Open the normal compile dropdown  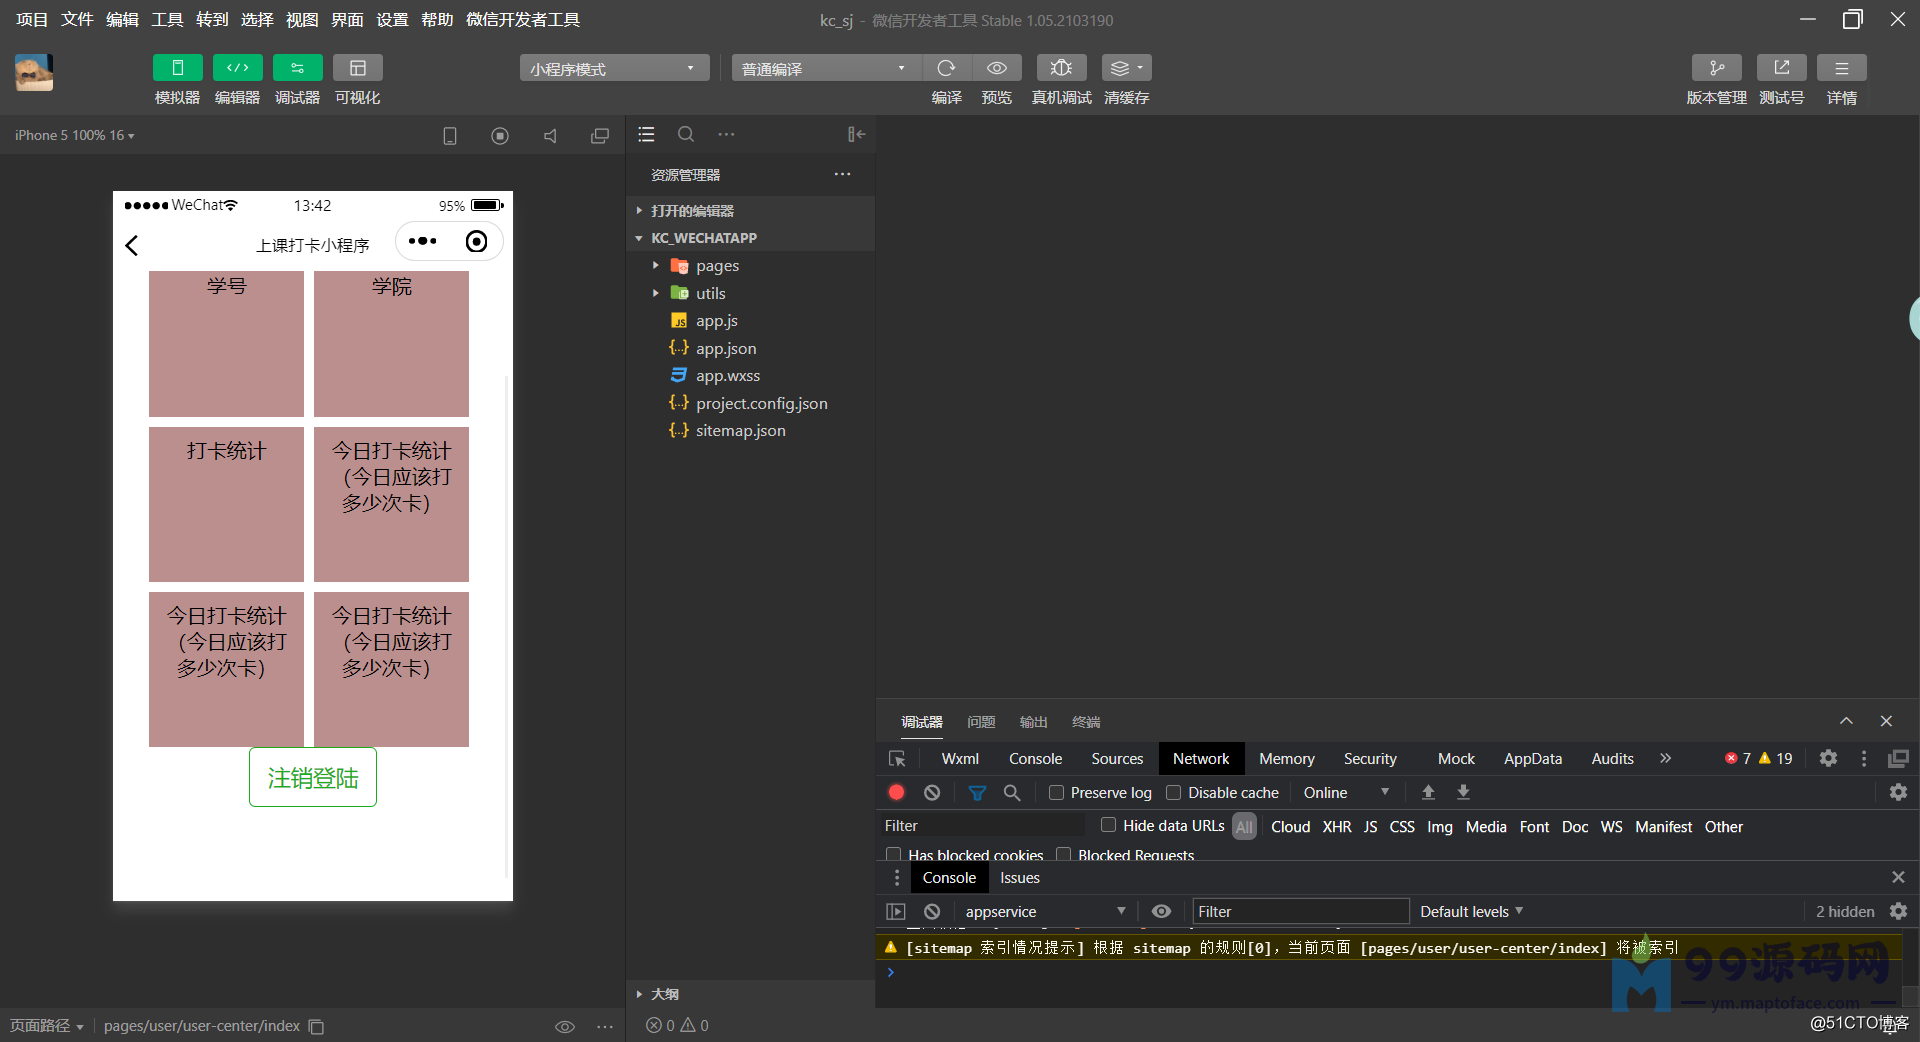(x=825, y=68)
